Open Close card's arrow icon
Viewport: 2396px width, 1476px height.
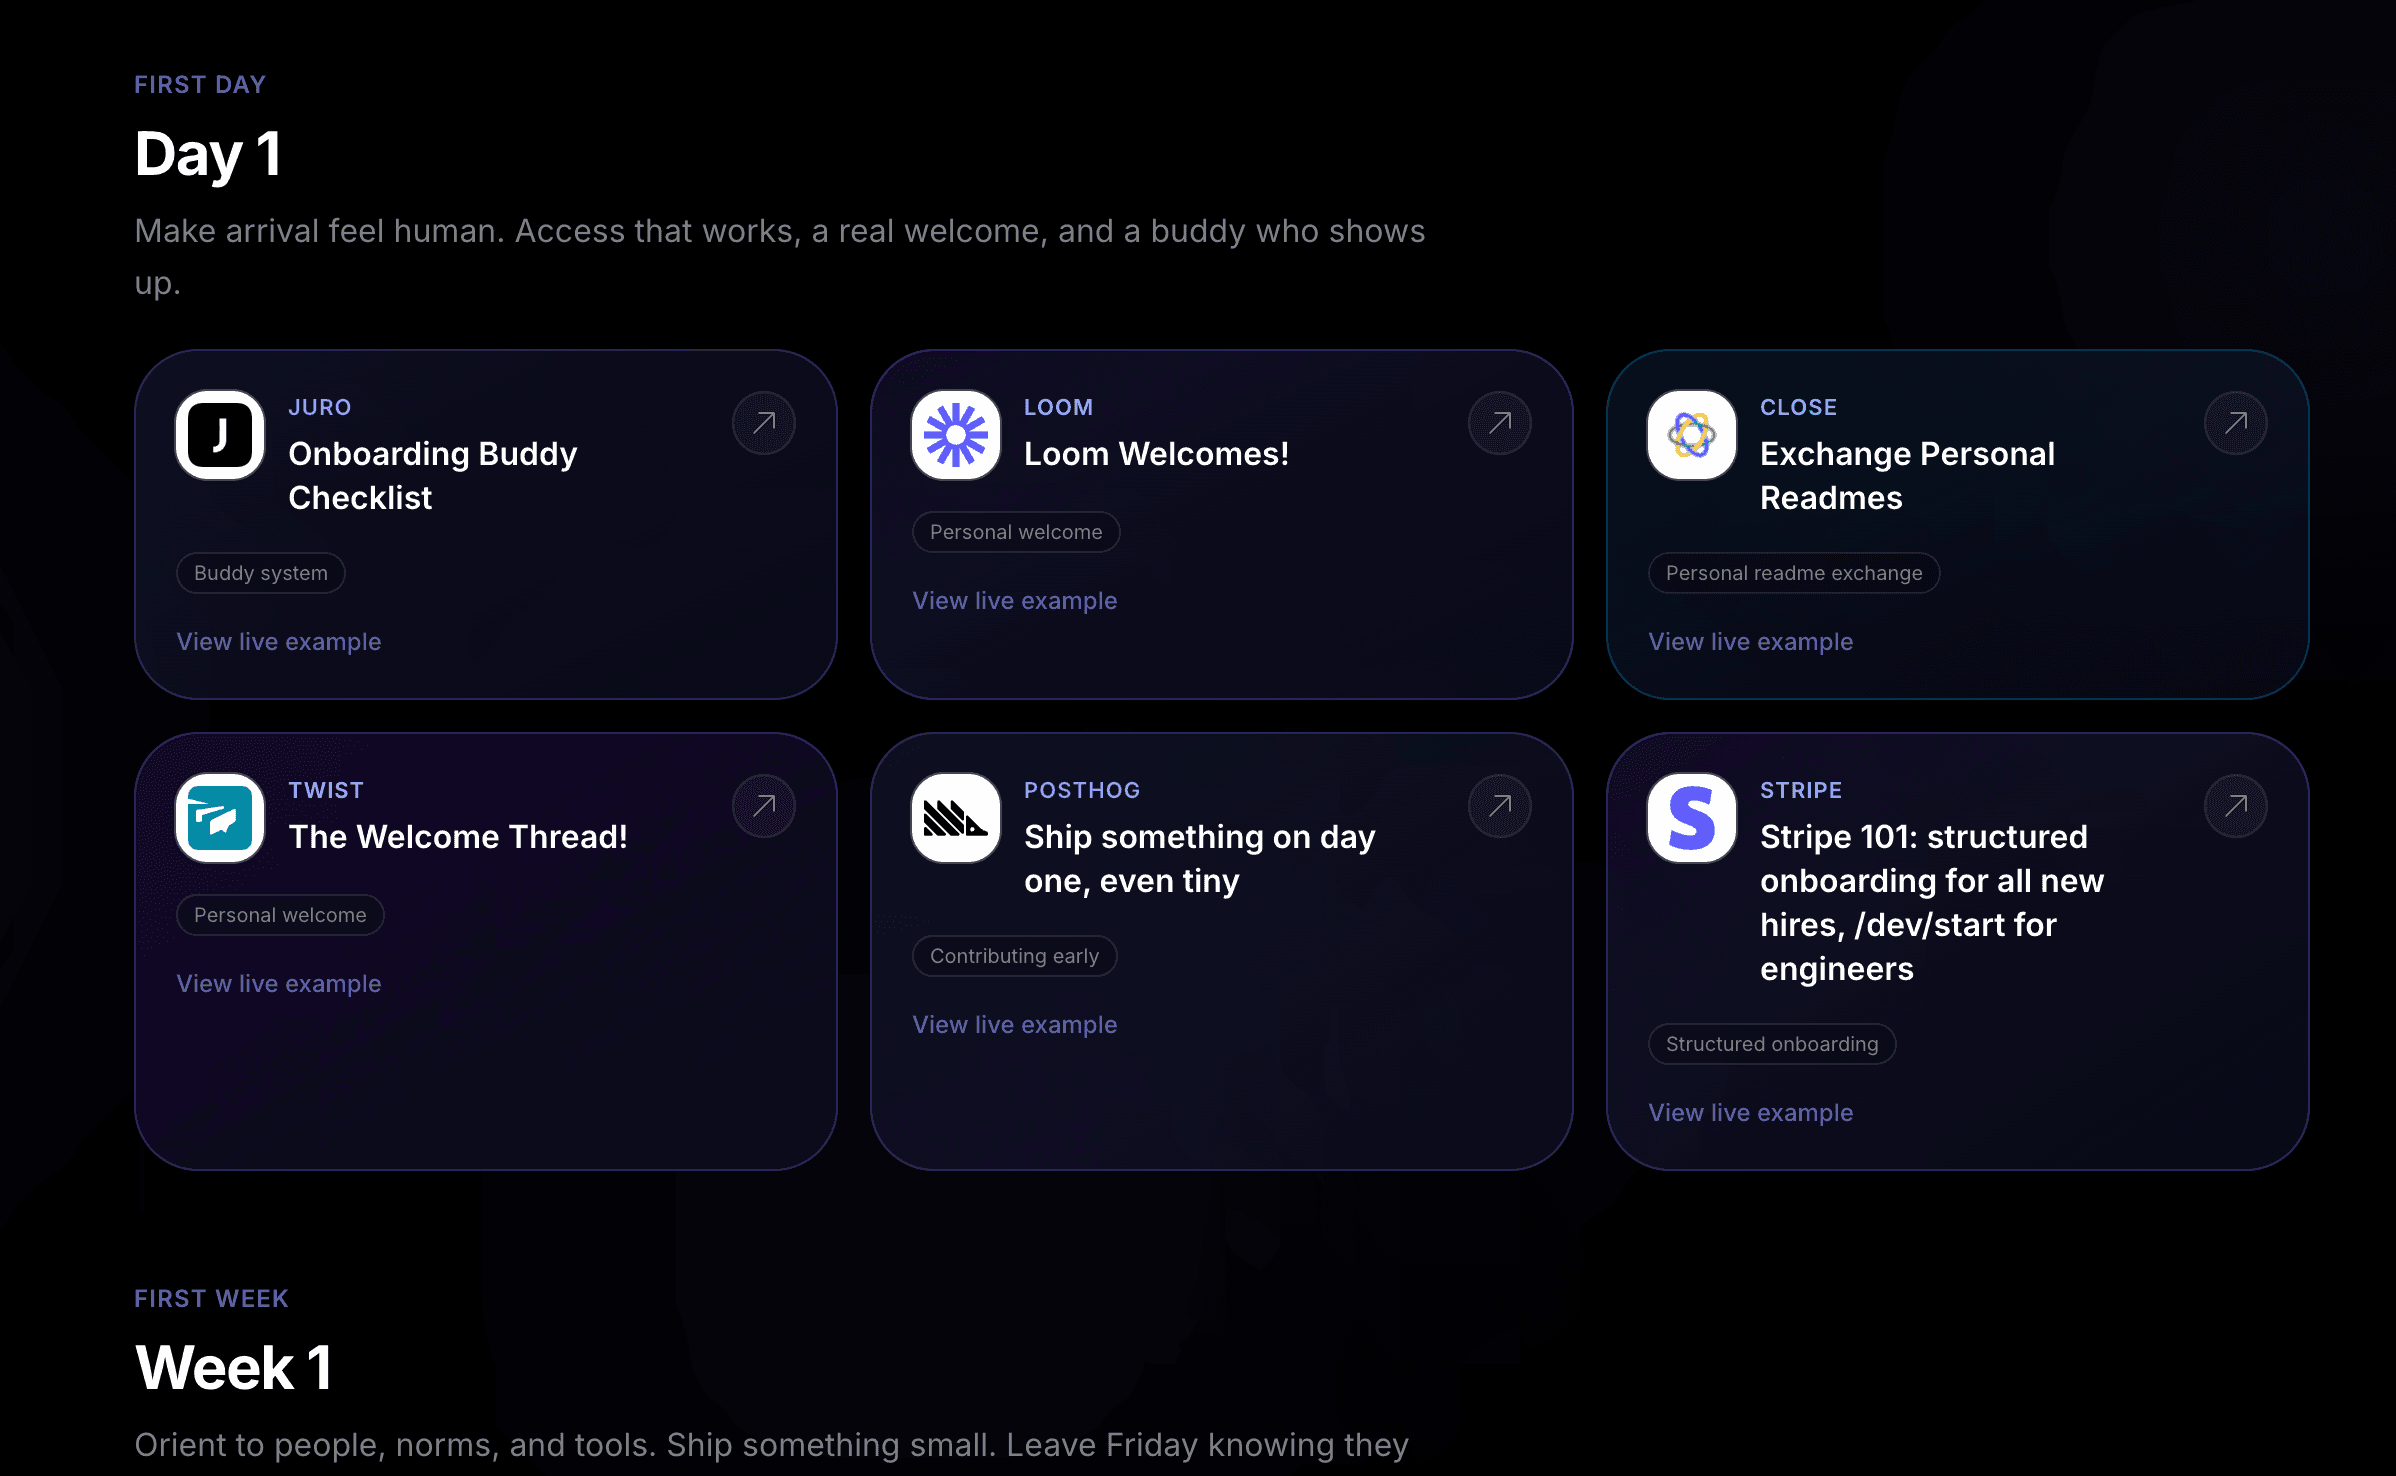point(2236,423)
